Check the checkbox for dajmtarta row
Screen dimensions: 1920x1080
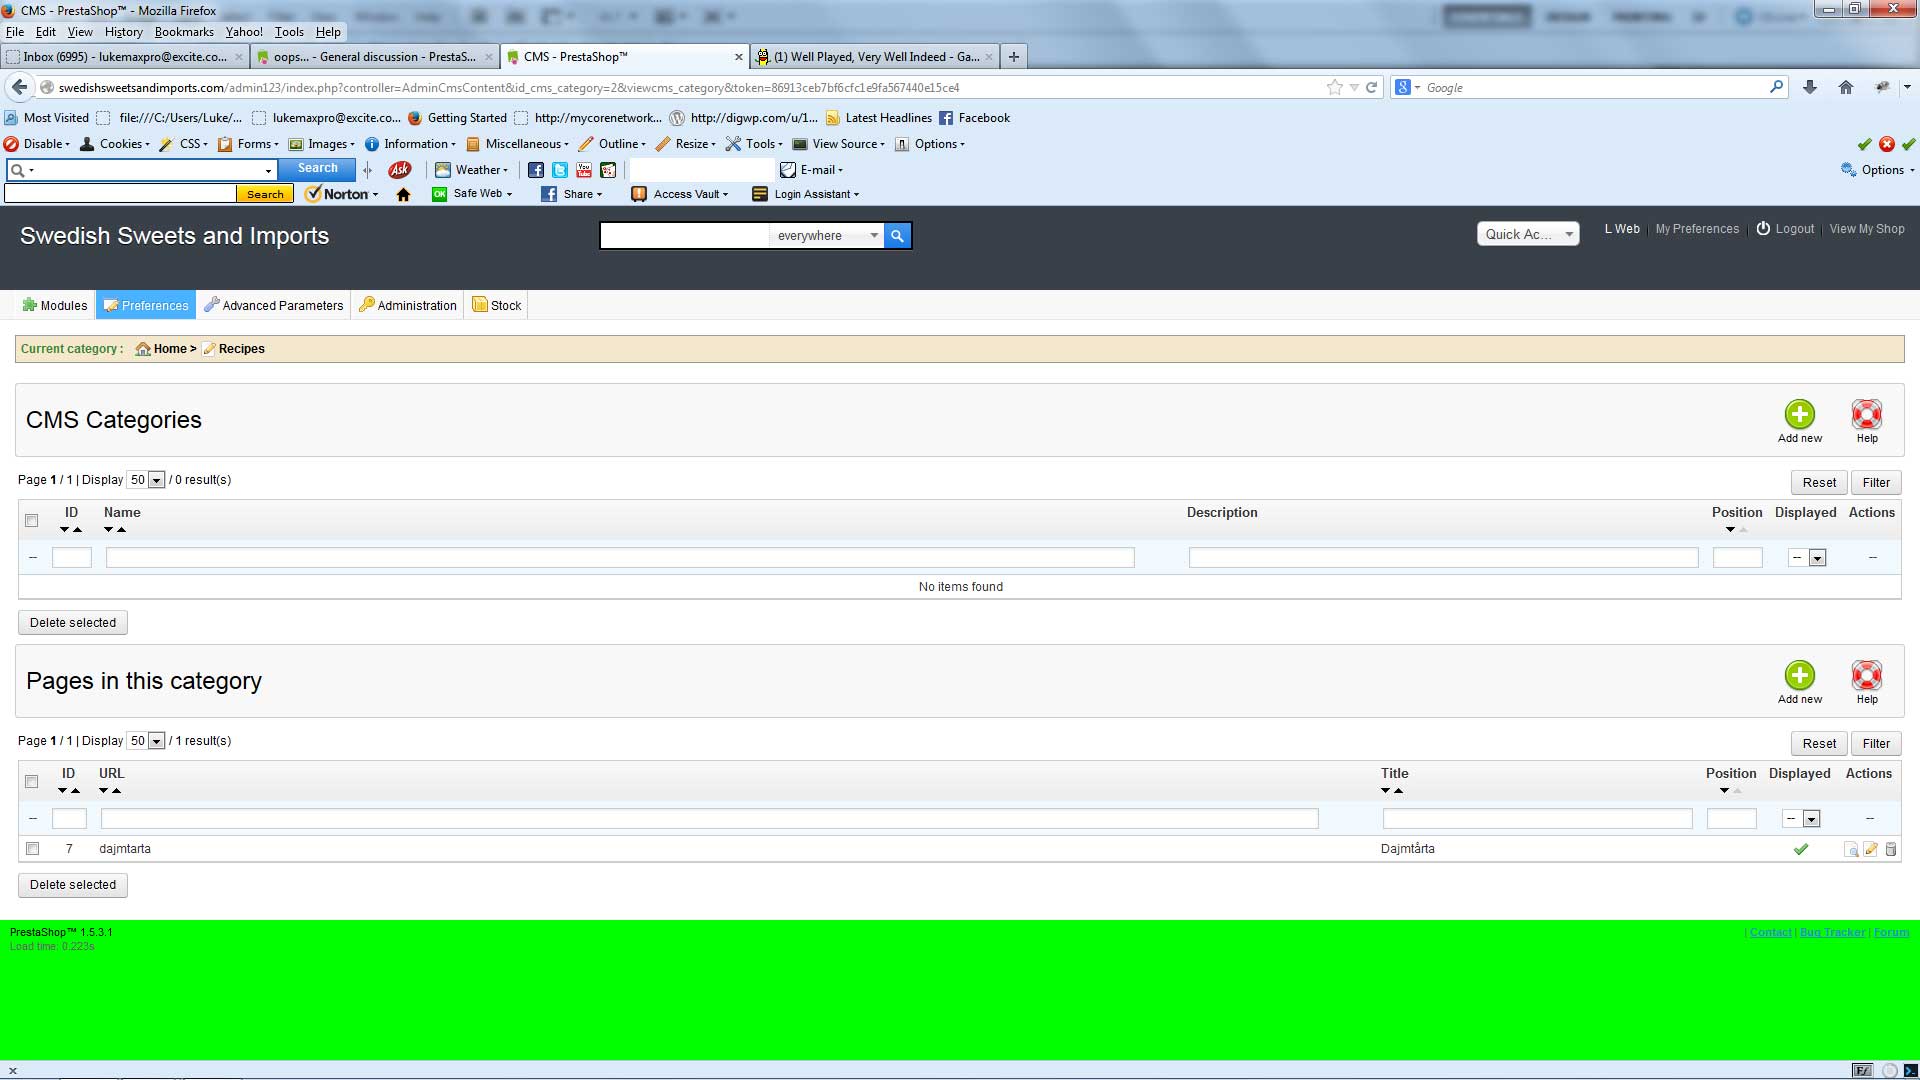point(32,849)
